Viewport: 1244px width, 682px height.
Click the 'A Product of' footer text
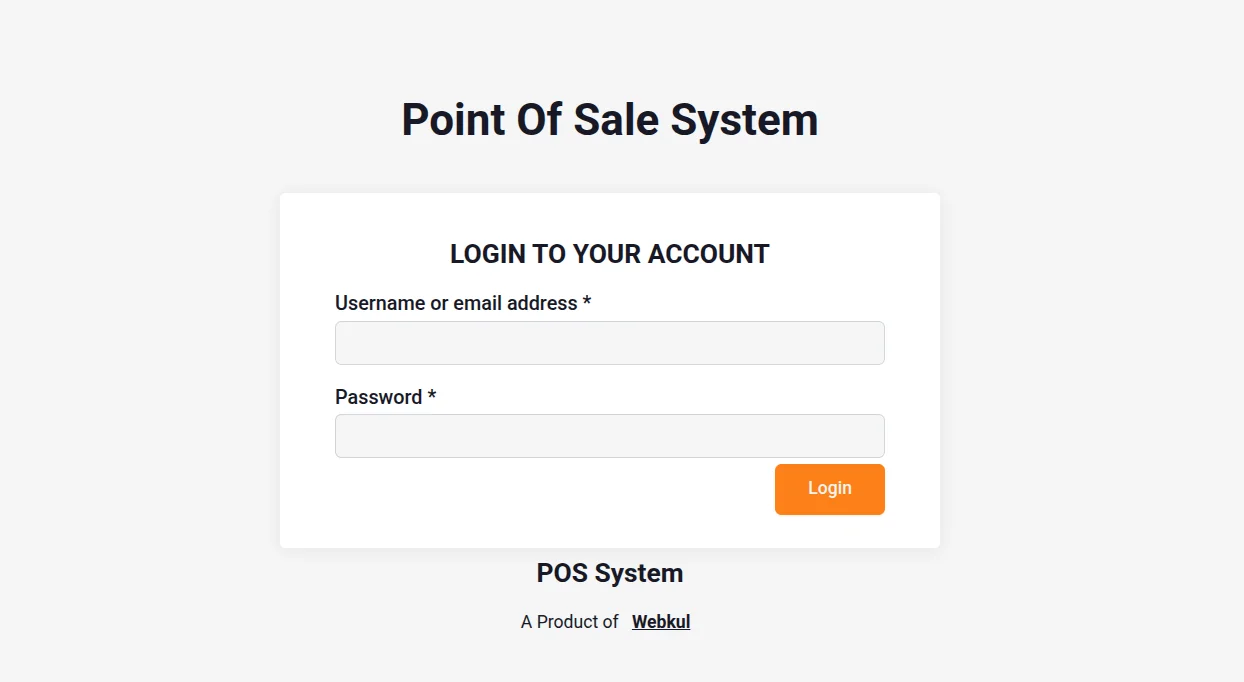(x=570, y=621)
